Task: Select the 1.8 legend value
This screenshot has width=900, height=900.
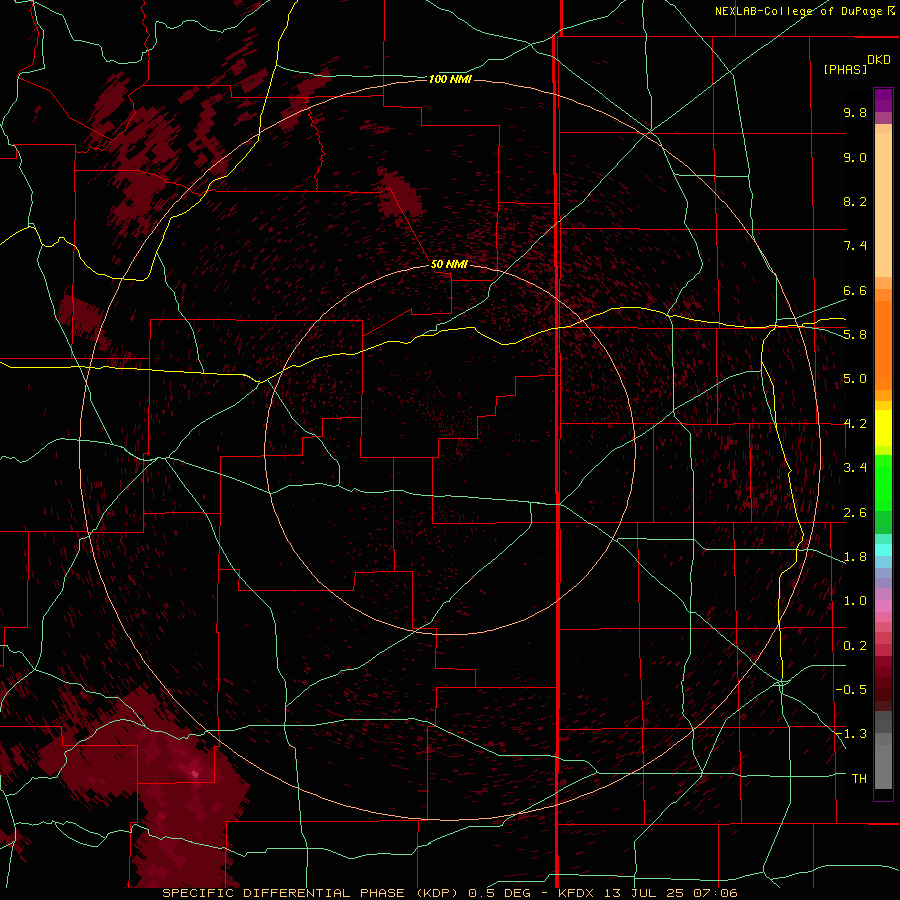Action: [855, 557]
